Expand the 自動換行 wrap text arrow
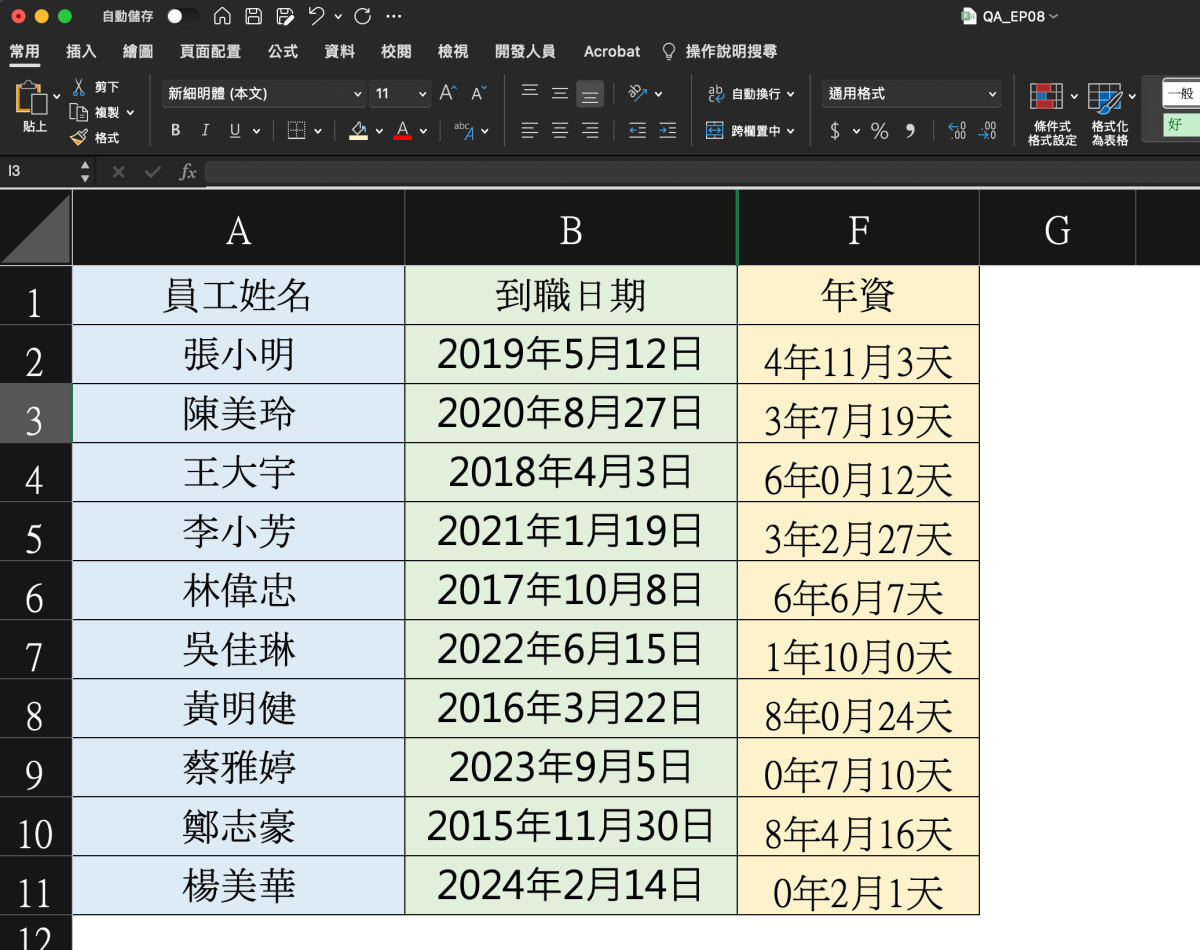 (x=790, y=93)
